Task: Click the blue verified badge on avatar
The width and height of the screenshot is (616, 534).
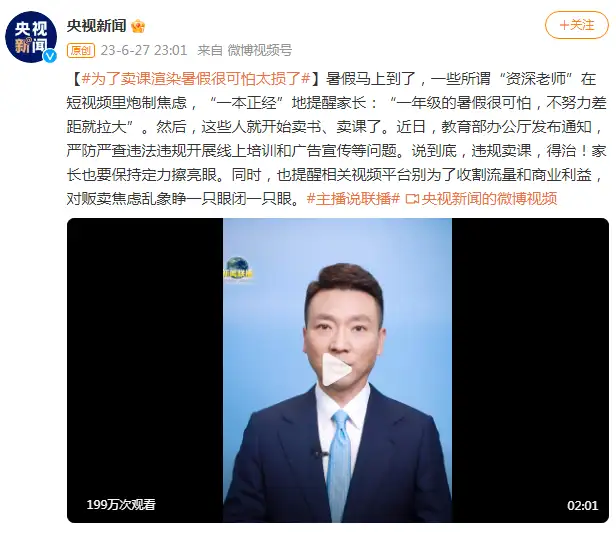Action: tap(50, 56)
